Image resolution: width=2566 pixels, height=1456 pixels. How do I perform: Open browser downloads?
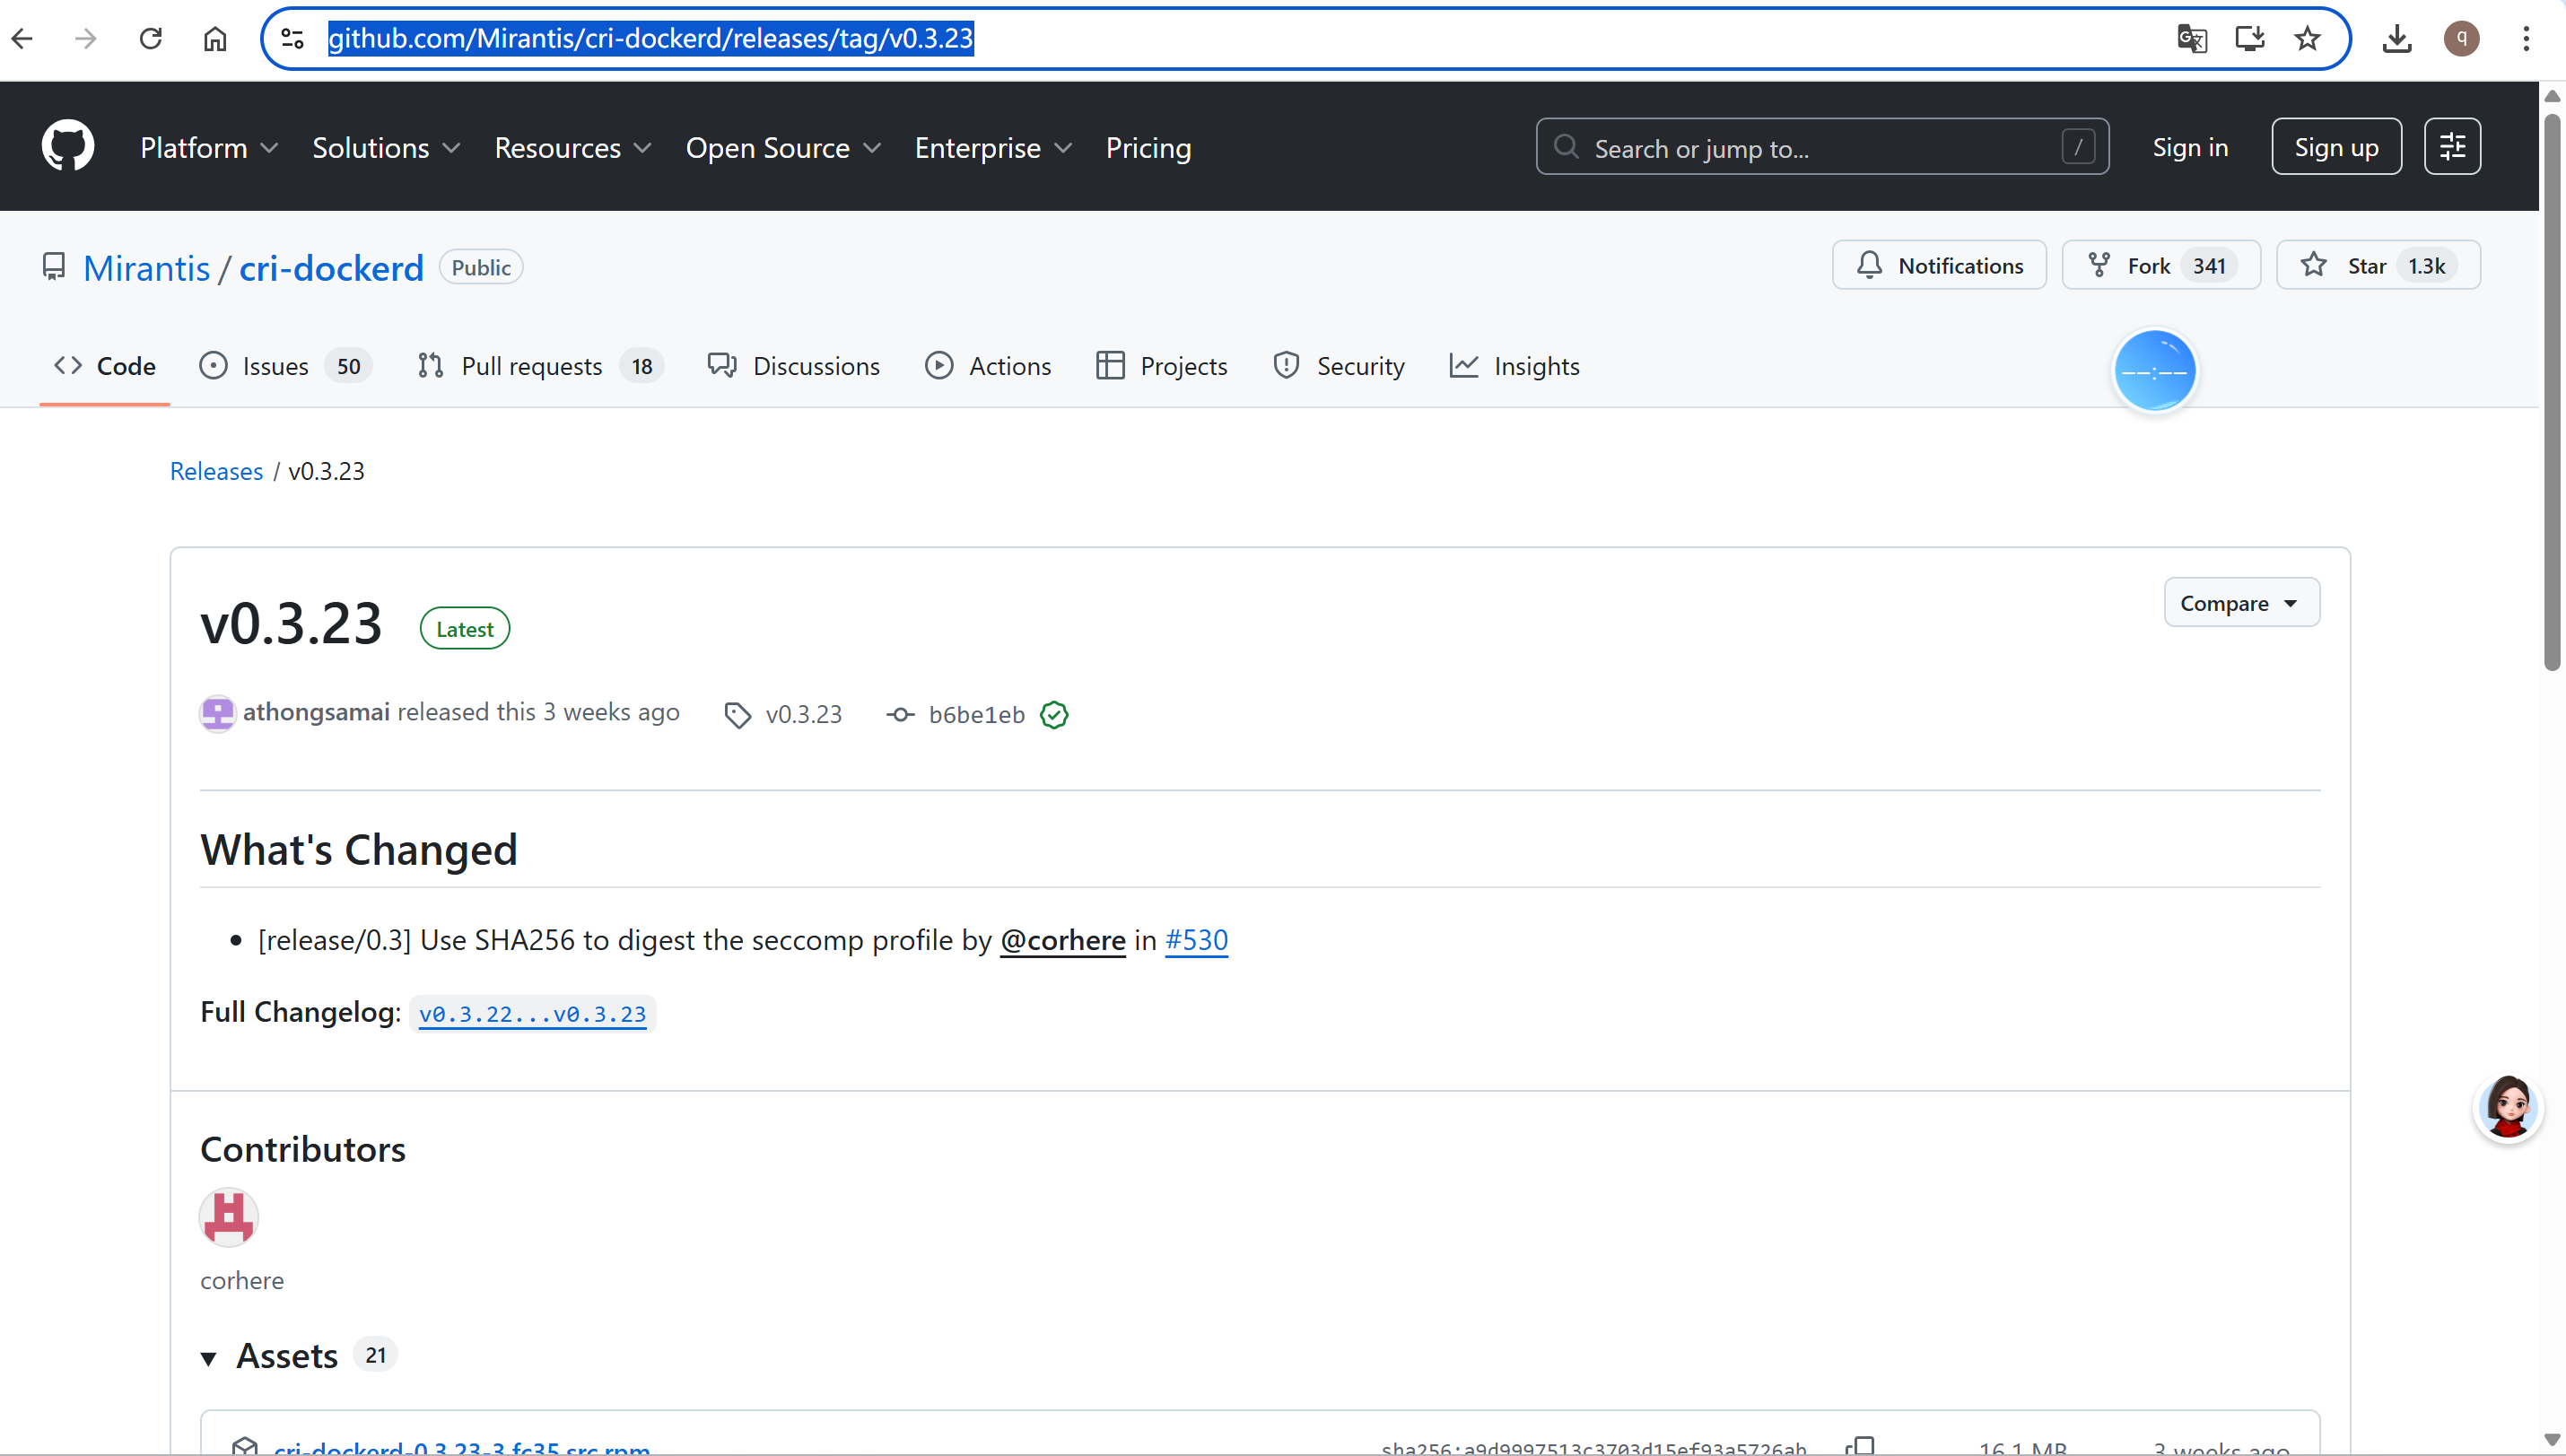click(2397, 39)
